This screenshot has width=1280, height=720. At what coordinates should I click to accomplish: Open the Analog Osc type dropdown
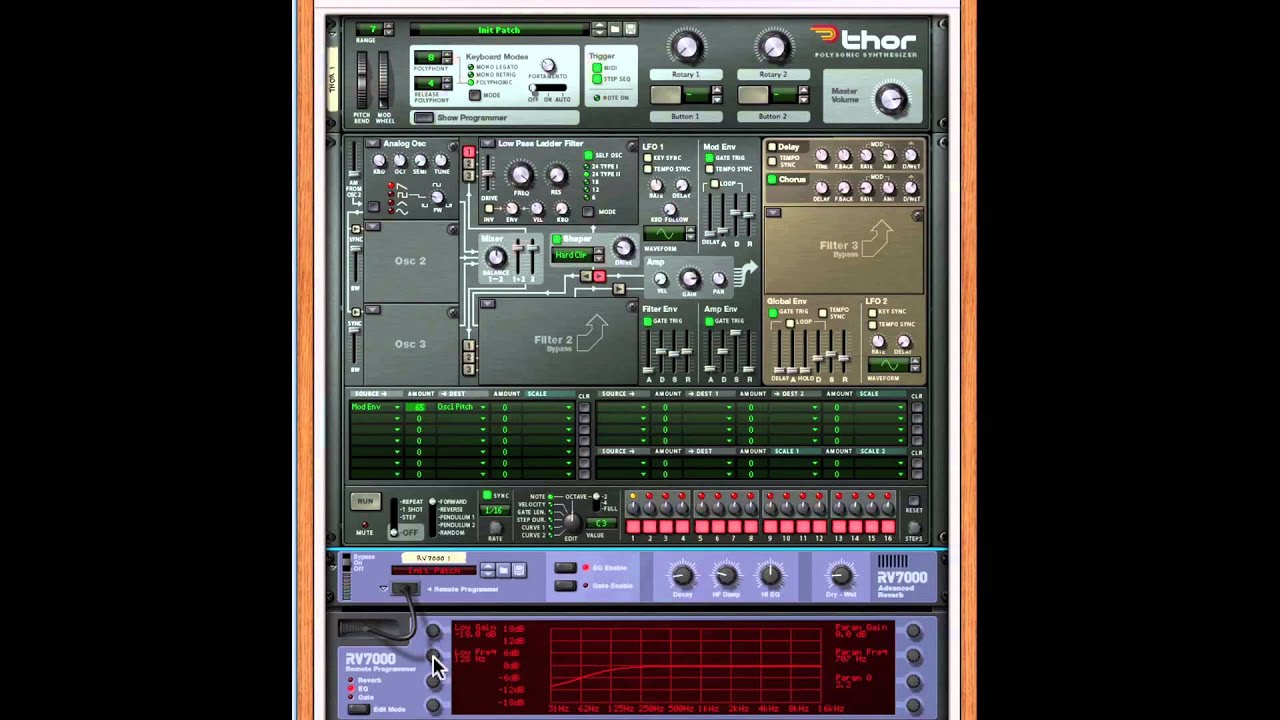pyautogui.click(x=372, y=144)
